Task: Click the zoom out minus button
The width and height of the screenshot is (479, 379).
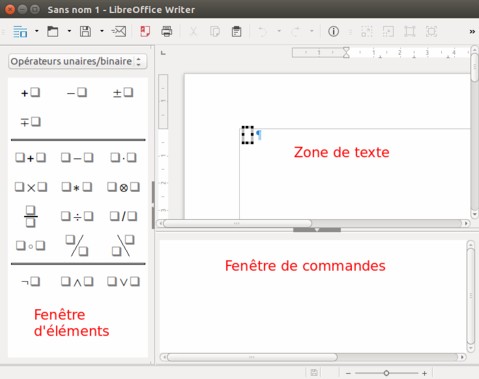Action: pos(348,373)
